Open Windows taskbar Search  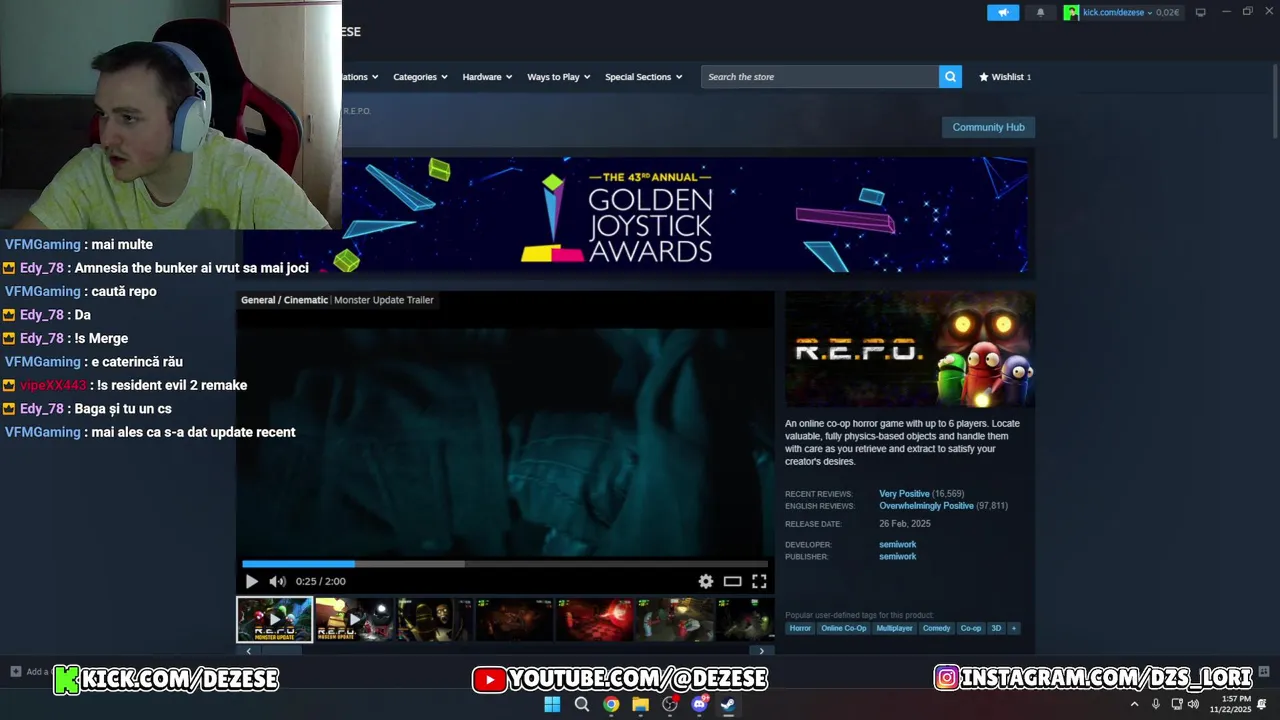(582, 704)
